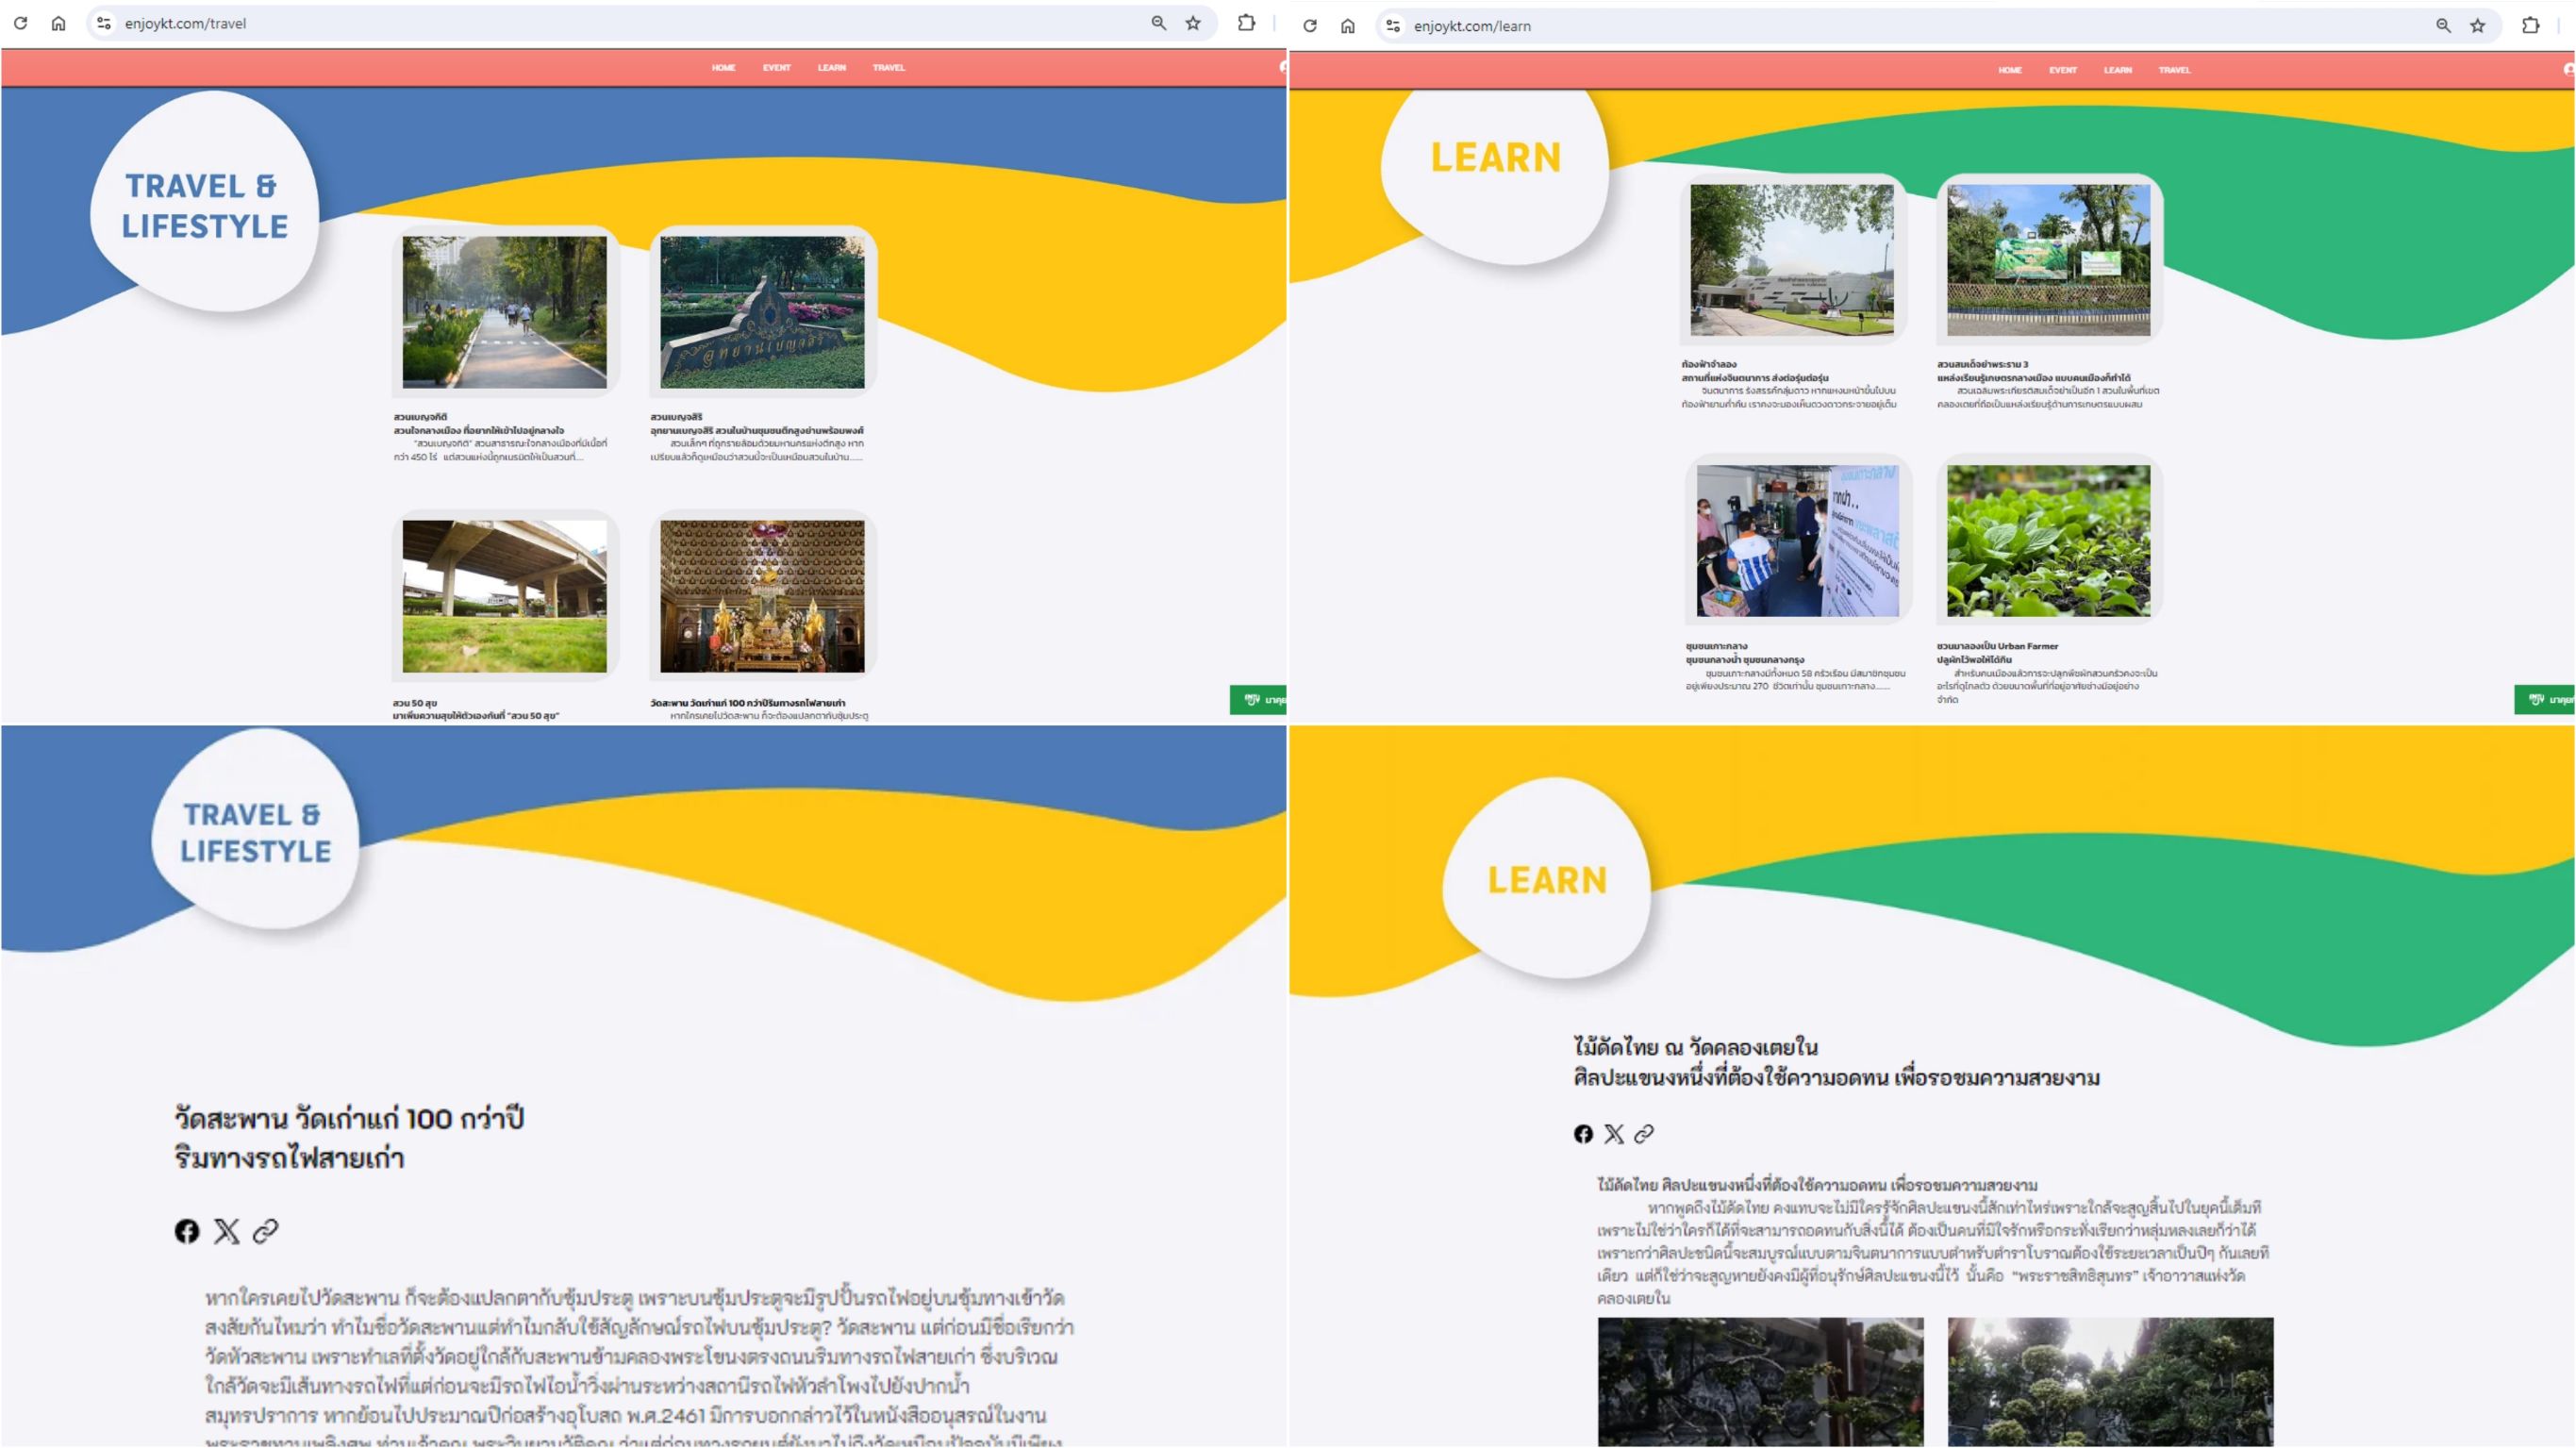Select LEARN nav item on travel page
The image size is (2576, 1448).
pos(831,68)
